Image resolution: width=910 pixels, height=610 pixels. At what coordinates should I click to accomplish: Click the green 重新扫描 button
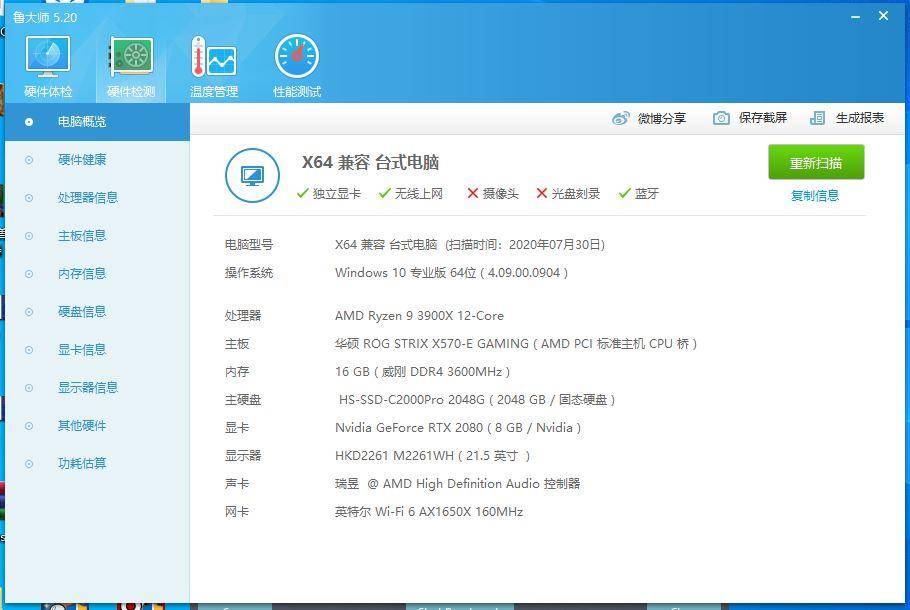click(x=816, y=163)
